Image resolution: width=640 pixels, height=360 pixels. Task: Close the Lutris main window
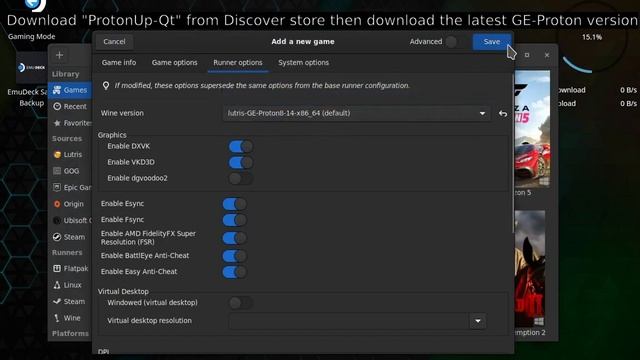click(x=547, y=55)
